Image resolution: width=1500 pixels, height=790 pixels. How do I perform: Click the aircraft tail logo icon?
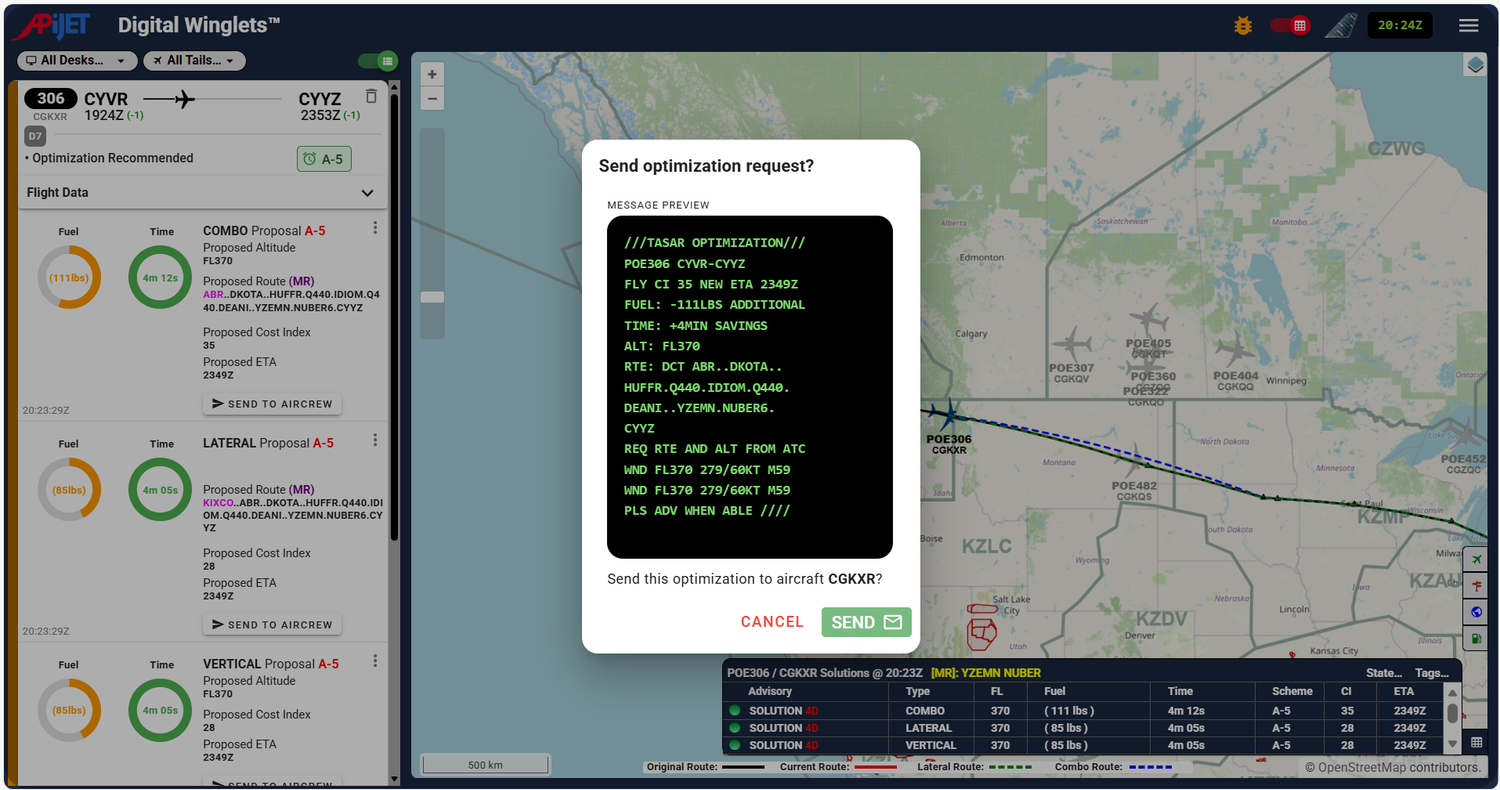1341,26
